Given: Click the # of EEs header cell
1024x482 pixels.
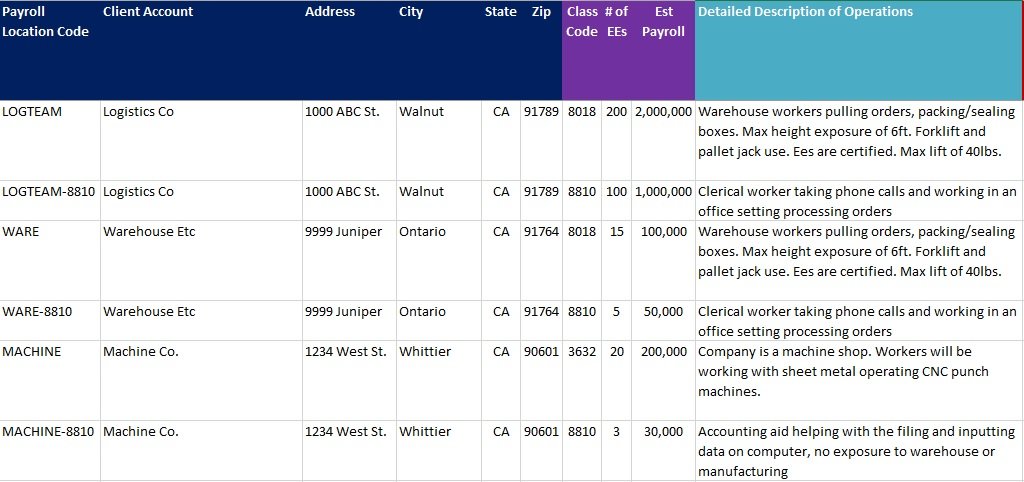Looking at the screenshot, I should 616,50.
